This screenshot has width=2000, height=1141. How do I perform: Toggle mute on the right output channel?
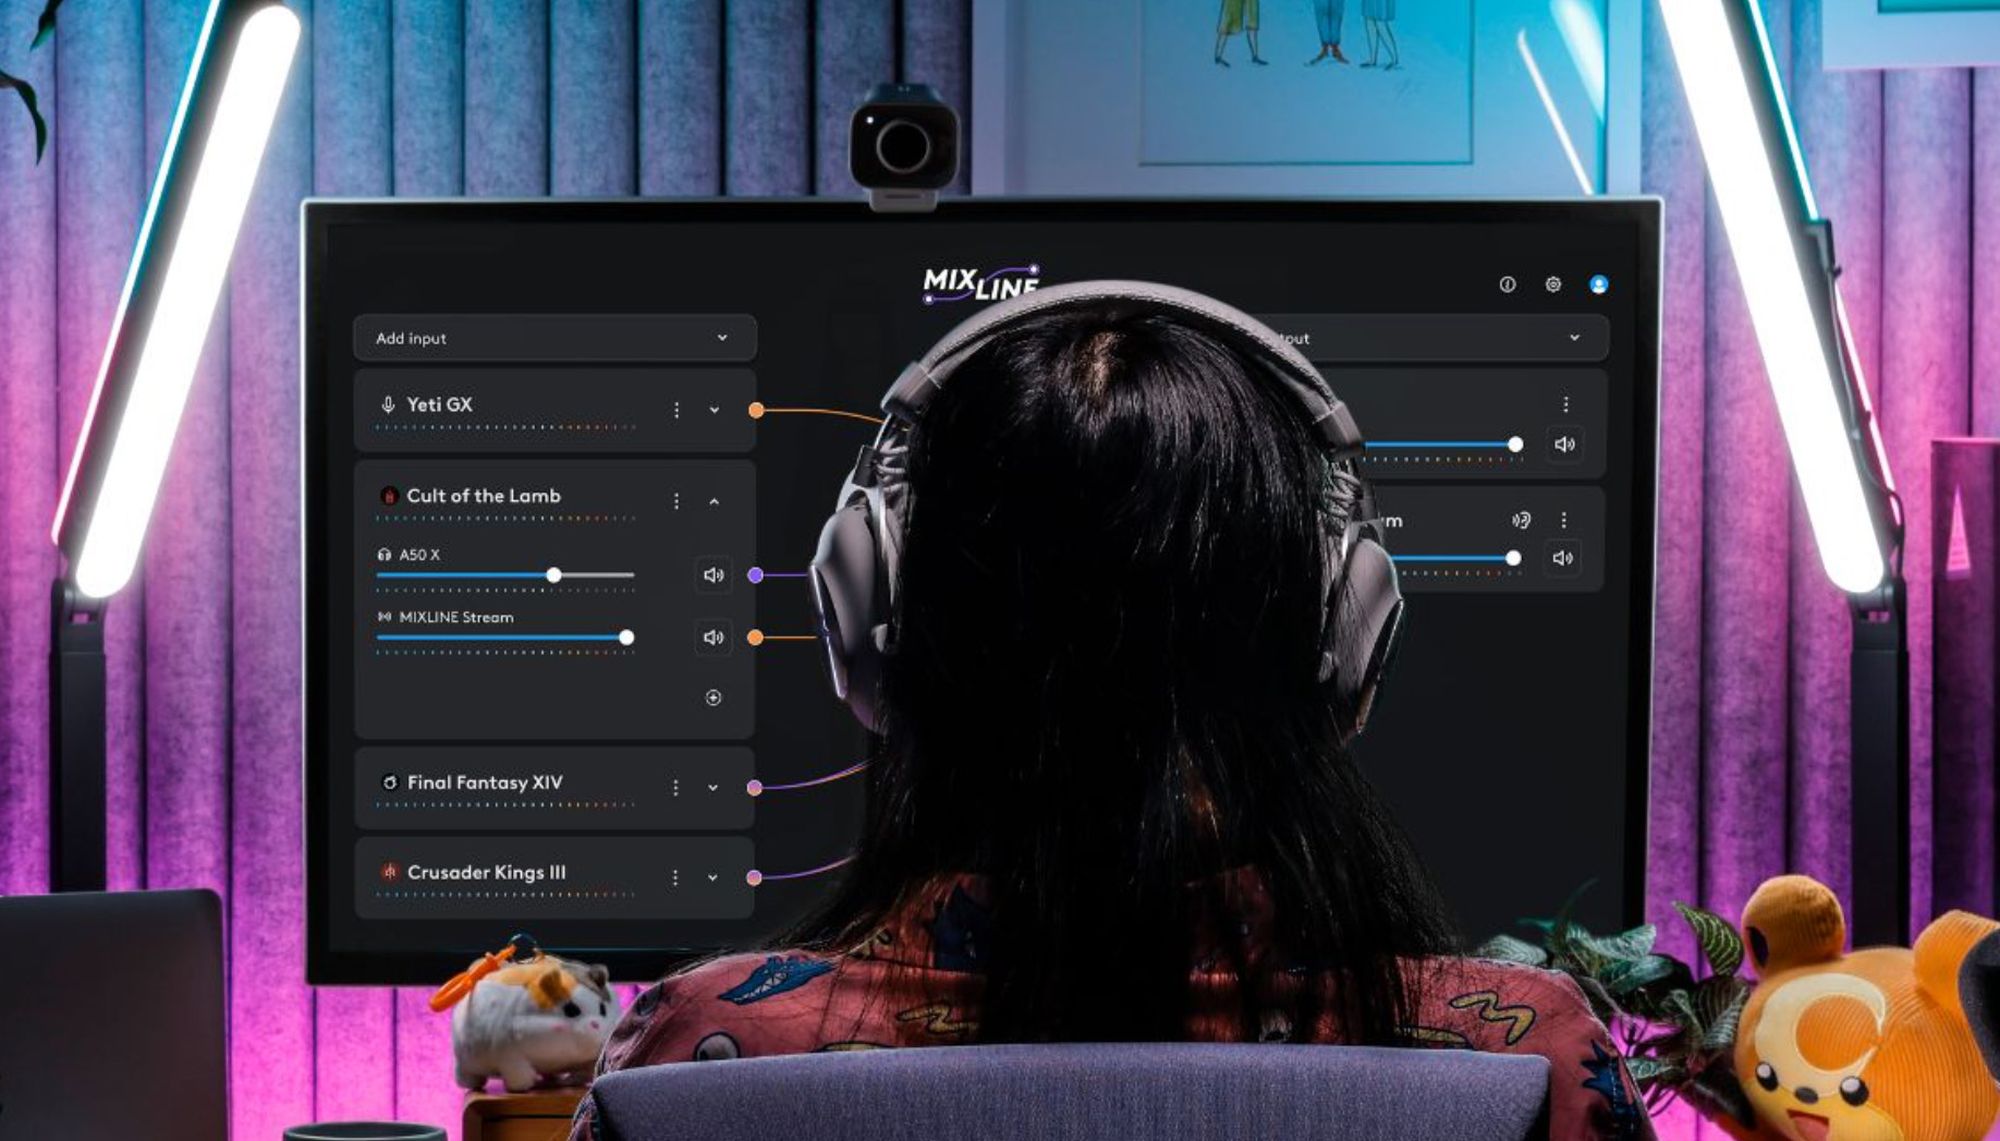pyautogui.click(x=1565, y=443)
